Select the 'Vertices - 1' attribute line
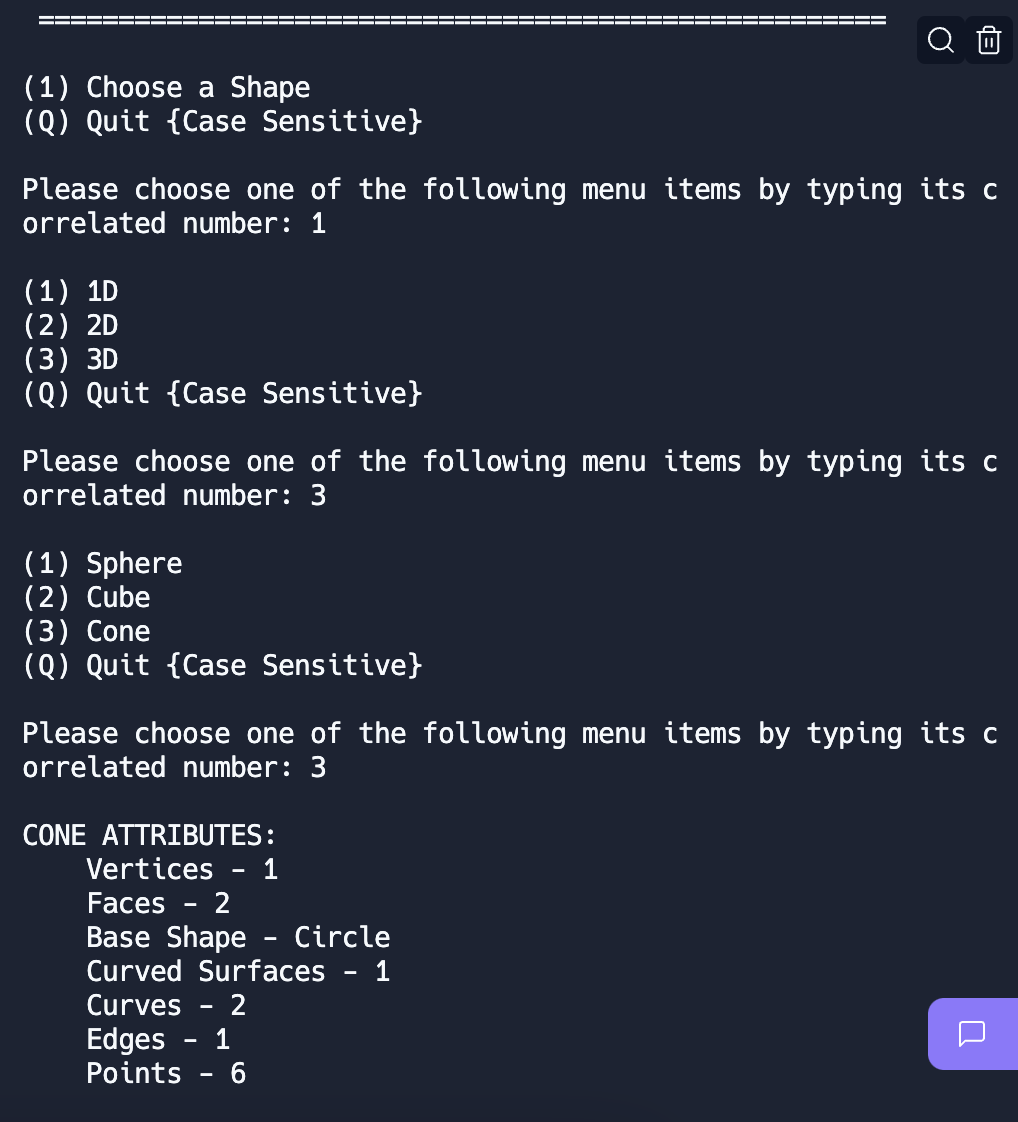 click(182, 869)
